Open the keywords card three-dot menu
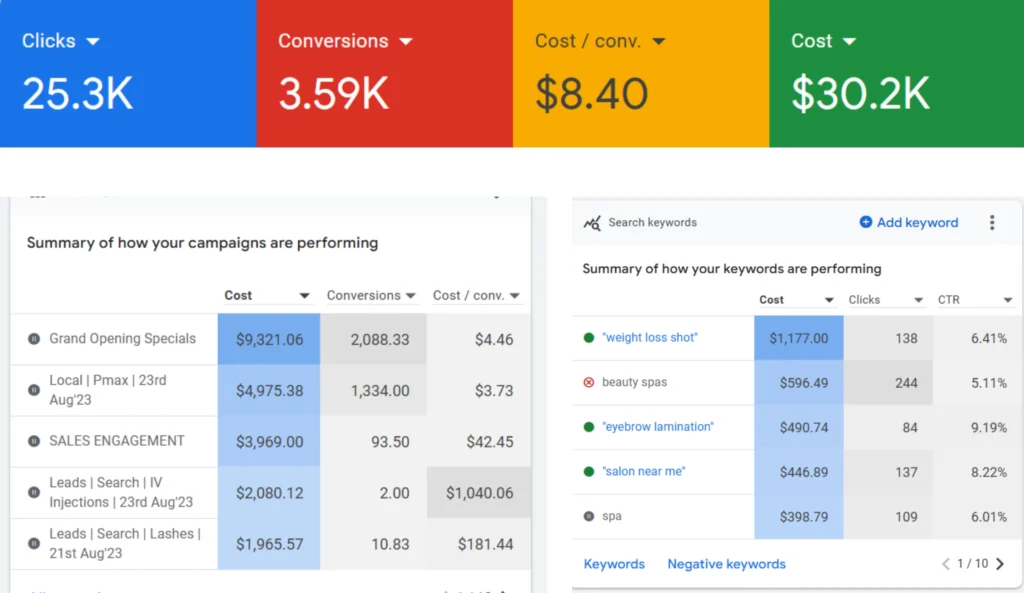Screen dimensions: 1024x593 [x=992, y=223]
